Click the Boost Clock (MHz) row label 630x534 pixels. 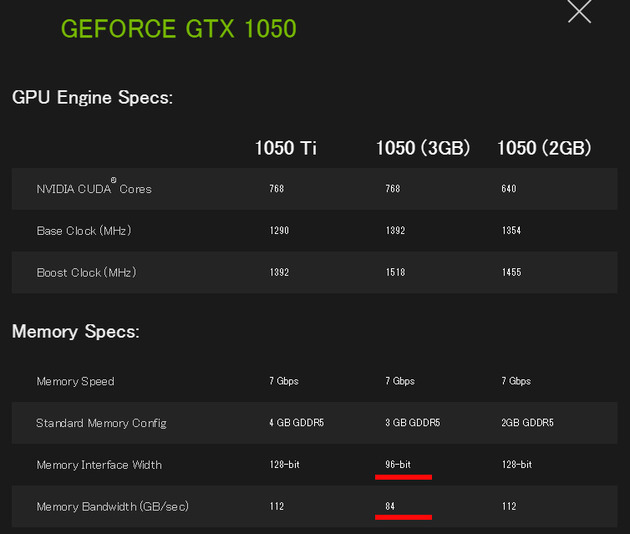pyautogui.click(x=86, y=272)
